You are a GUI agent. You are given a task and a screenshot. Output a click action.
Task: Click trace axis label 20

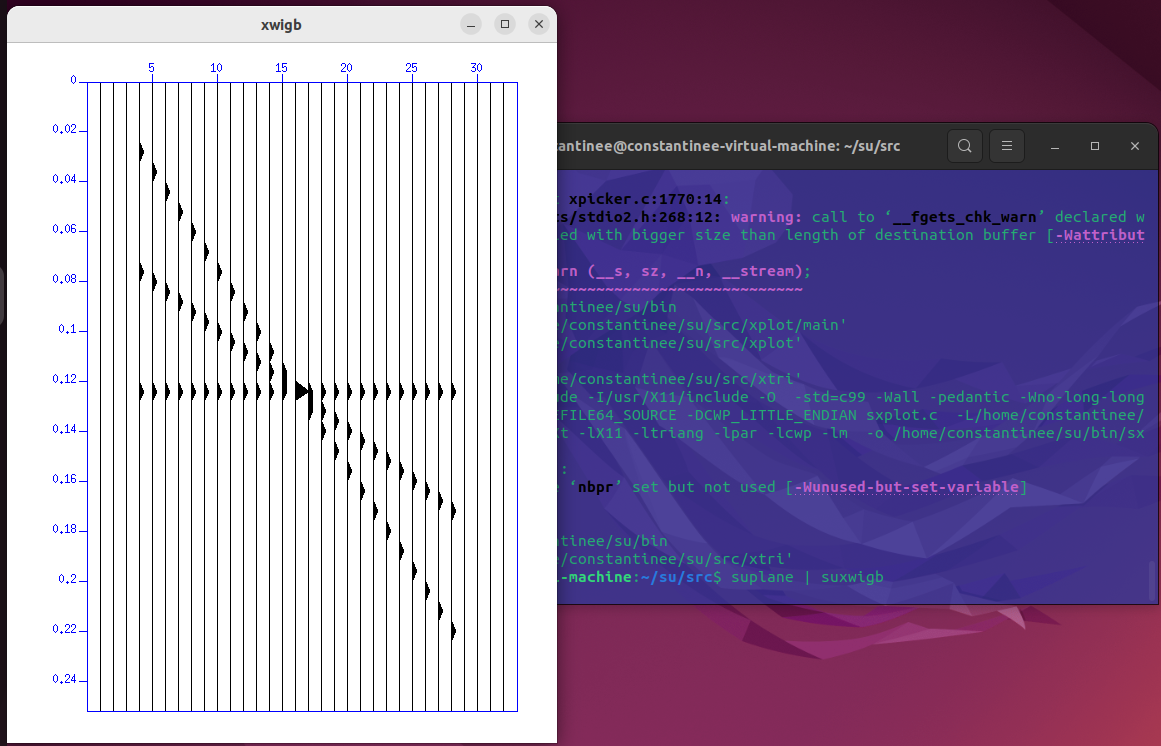pyautogui.click(x=347, y=68)
